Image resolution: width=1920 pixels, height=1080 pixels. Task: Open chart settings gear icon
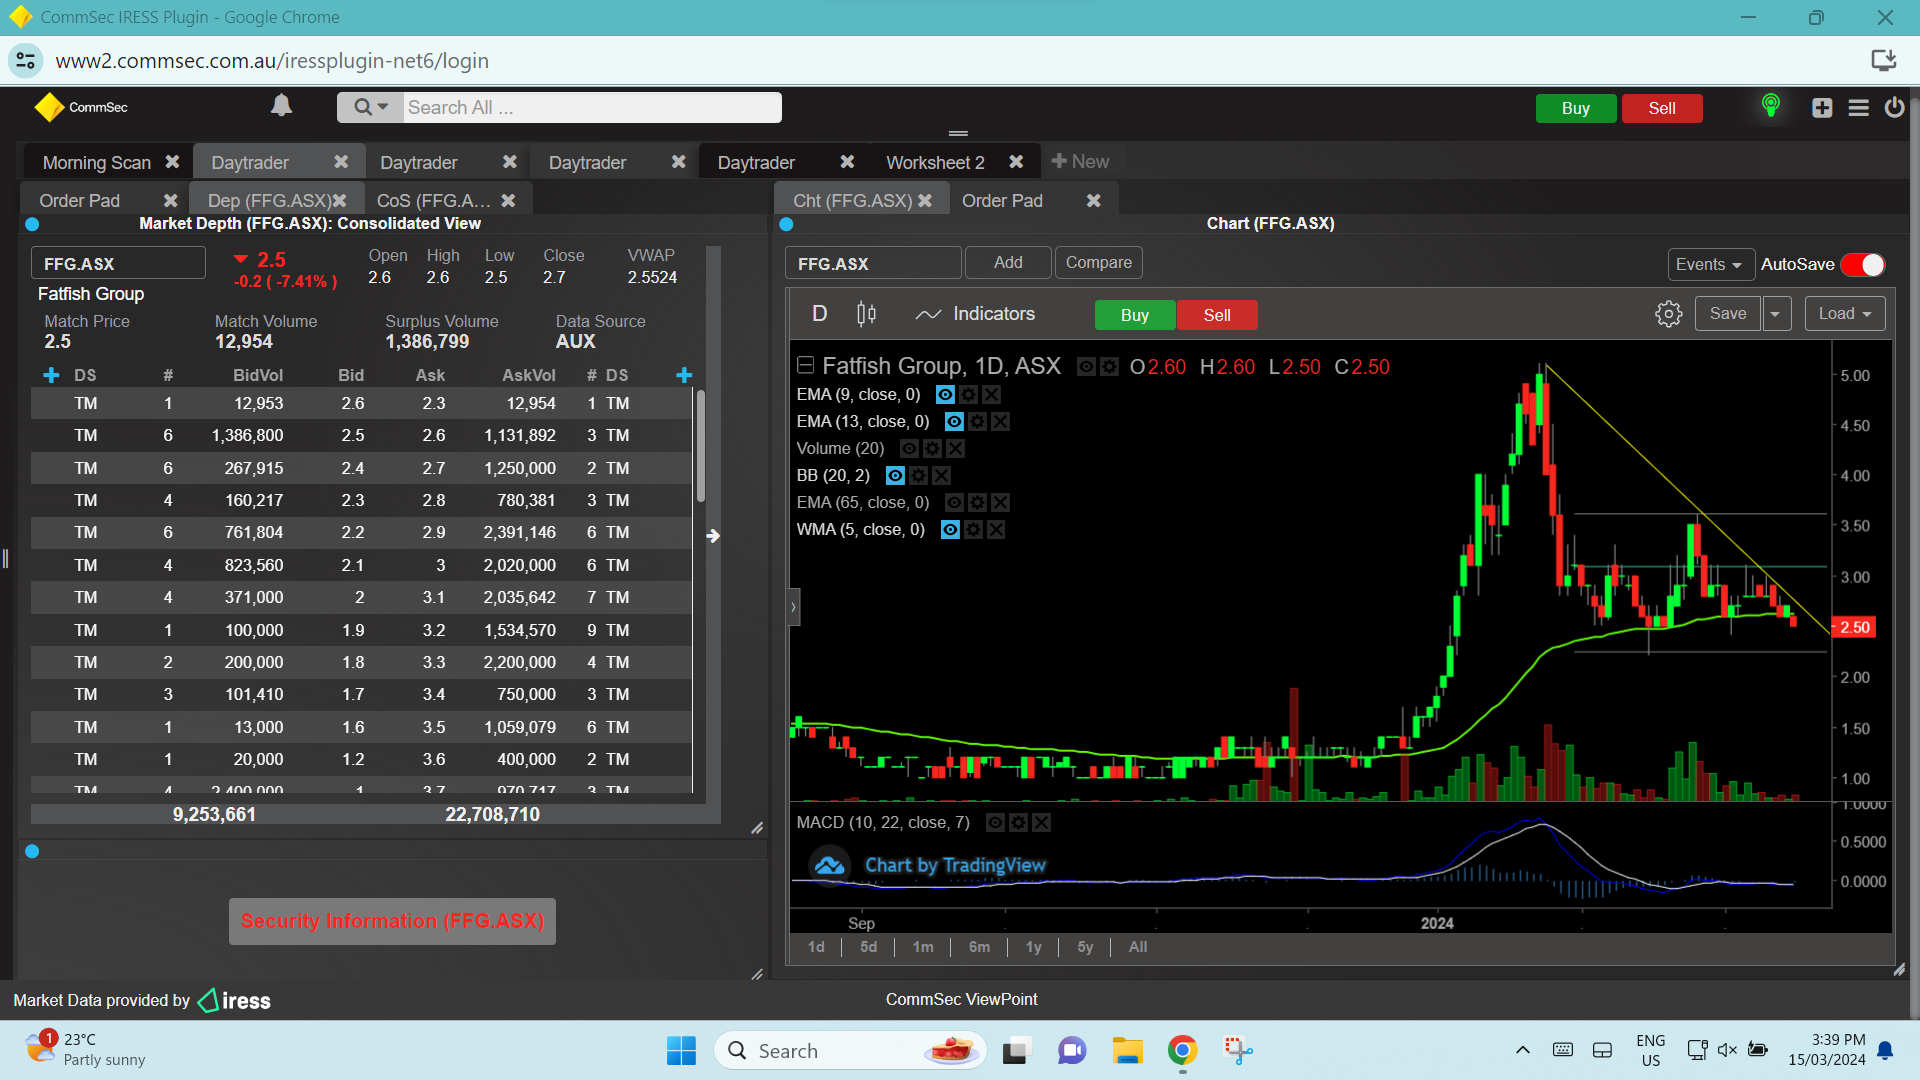pyautogui.click(x=1668, y=314)
